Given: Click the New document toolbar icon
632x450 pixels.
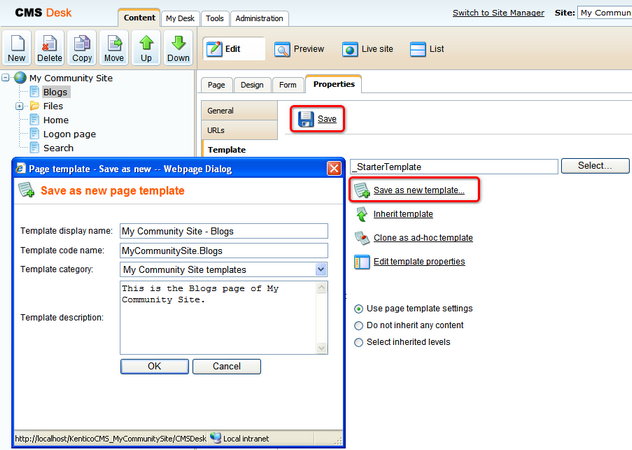Looking at the screenshot, I should coord(17,47).
